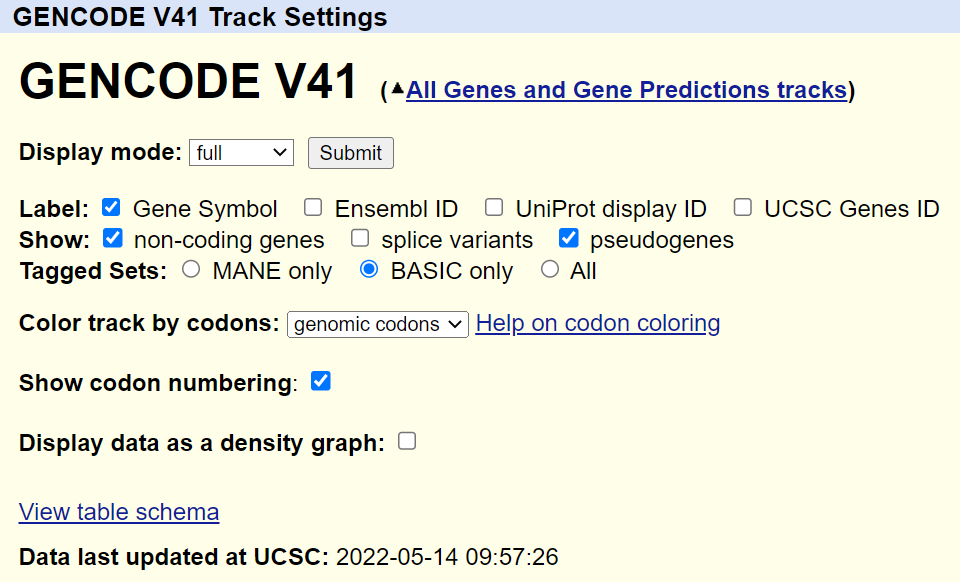
Task: Expand the Color track by codons dropdown
Action: click(377, 324)
